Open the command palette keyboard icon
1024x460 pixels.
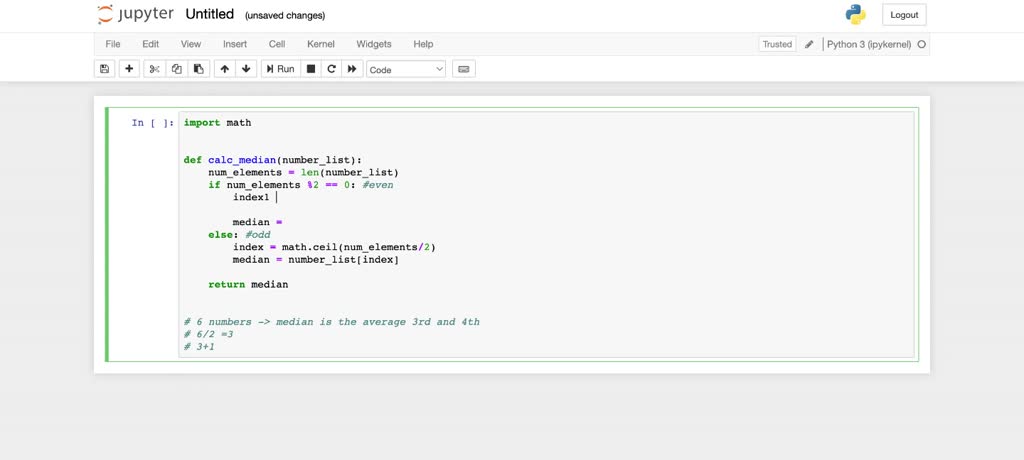[464, 69]
